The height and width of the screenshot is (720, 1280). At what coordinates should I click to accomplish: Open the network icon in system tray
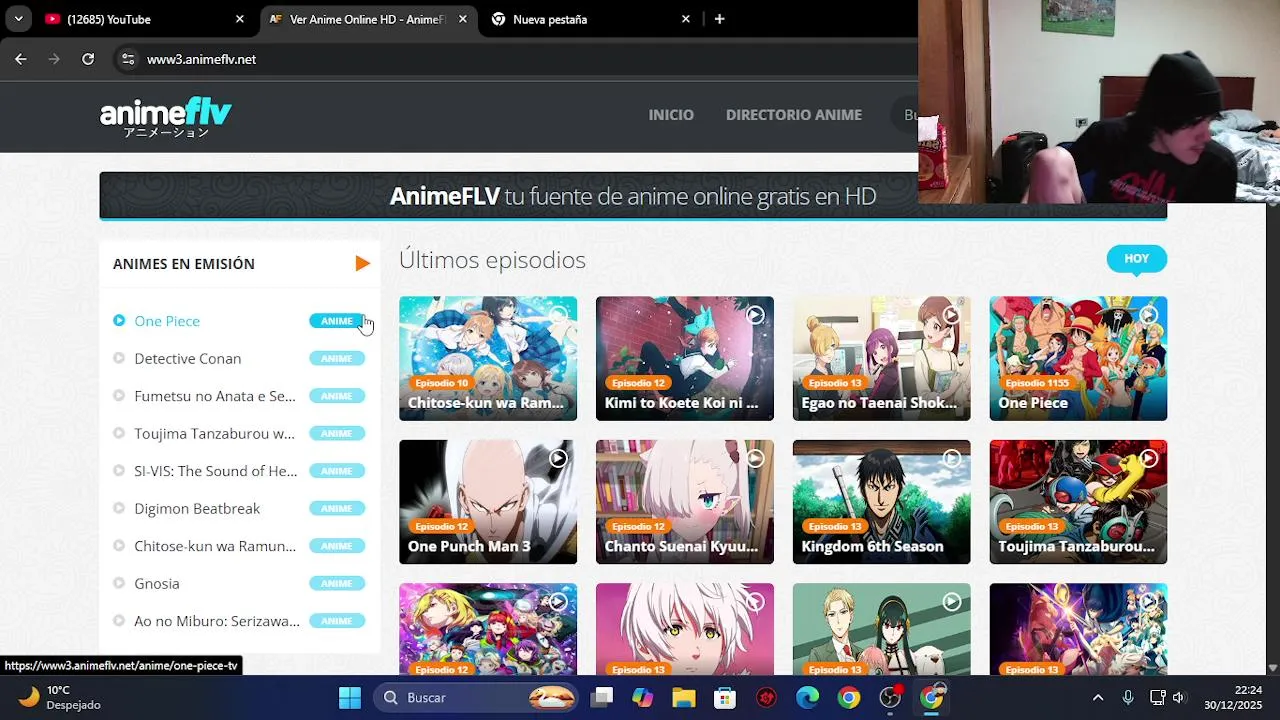tap(1157, 697)
